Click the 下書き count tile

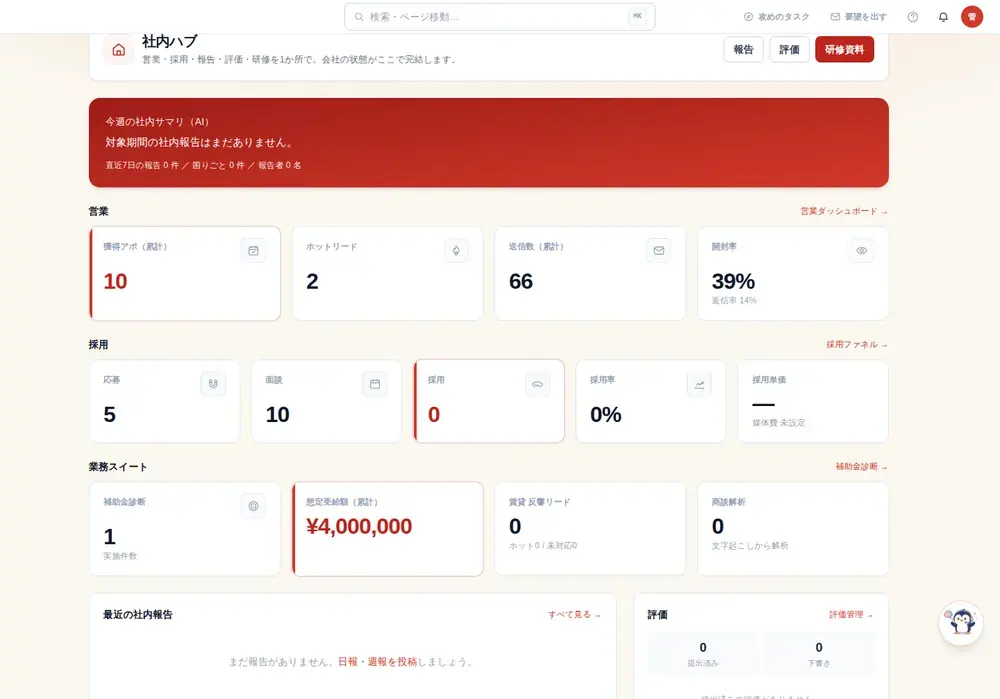click(x=819, y=654)
